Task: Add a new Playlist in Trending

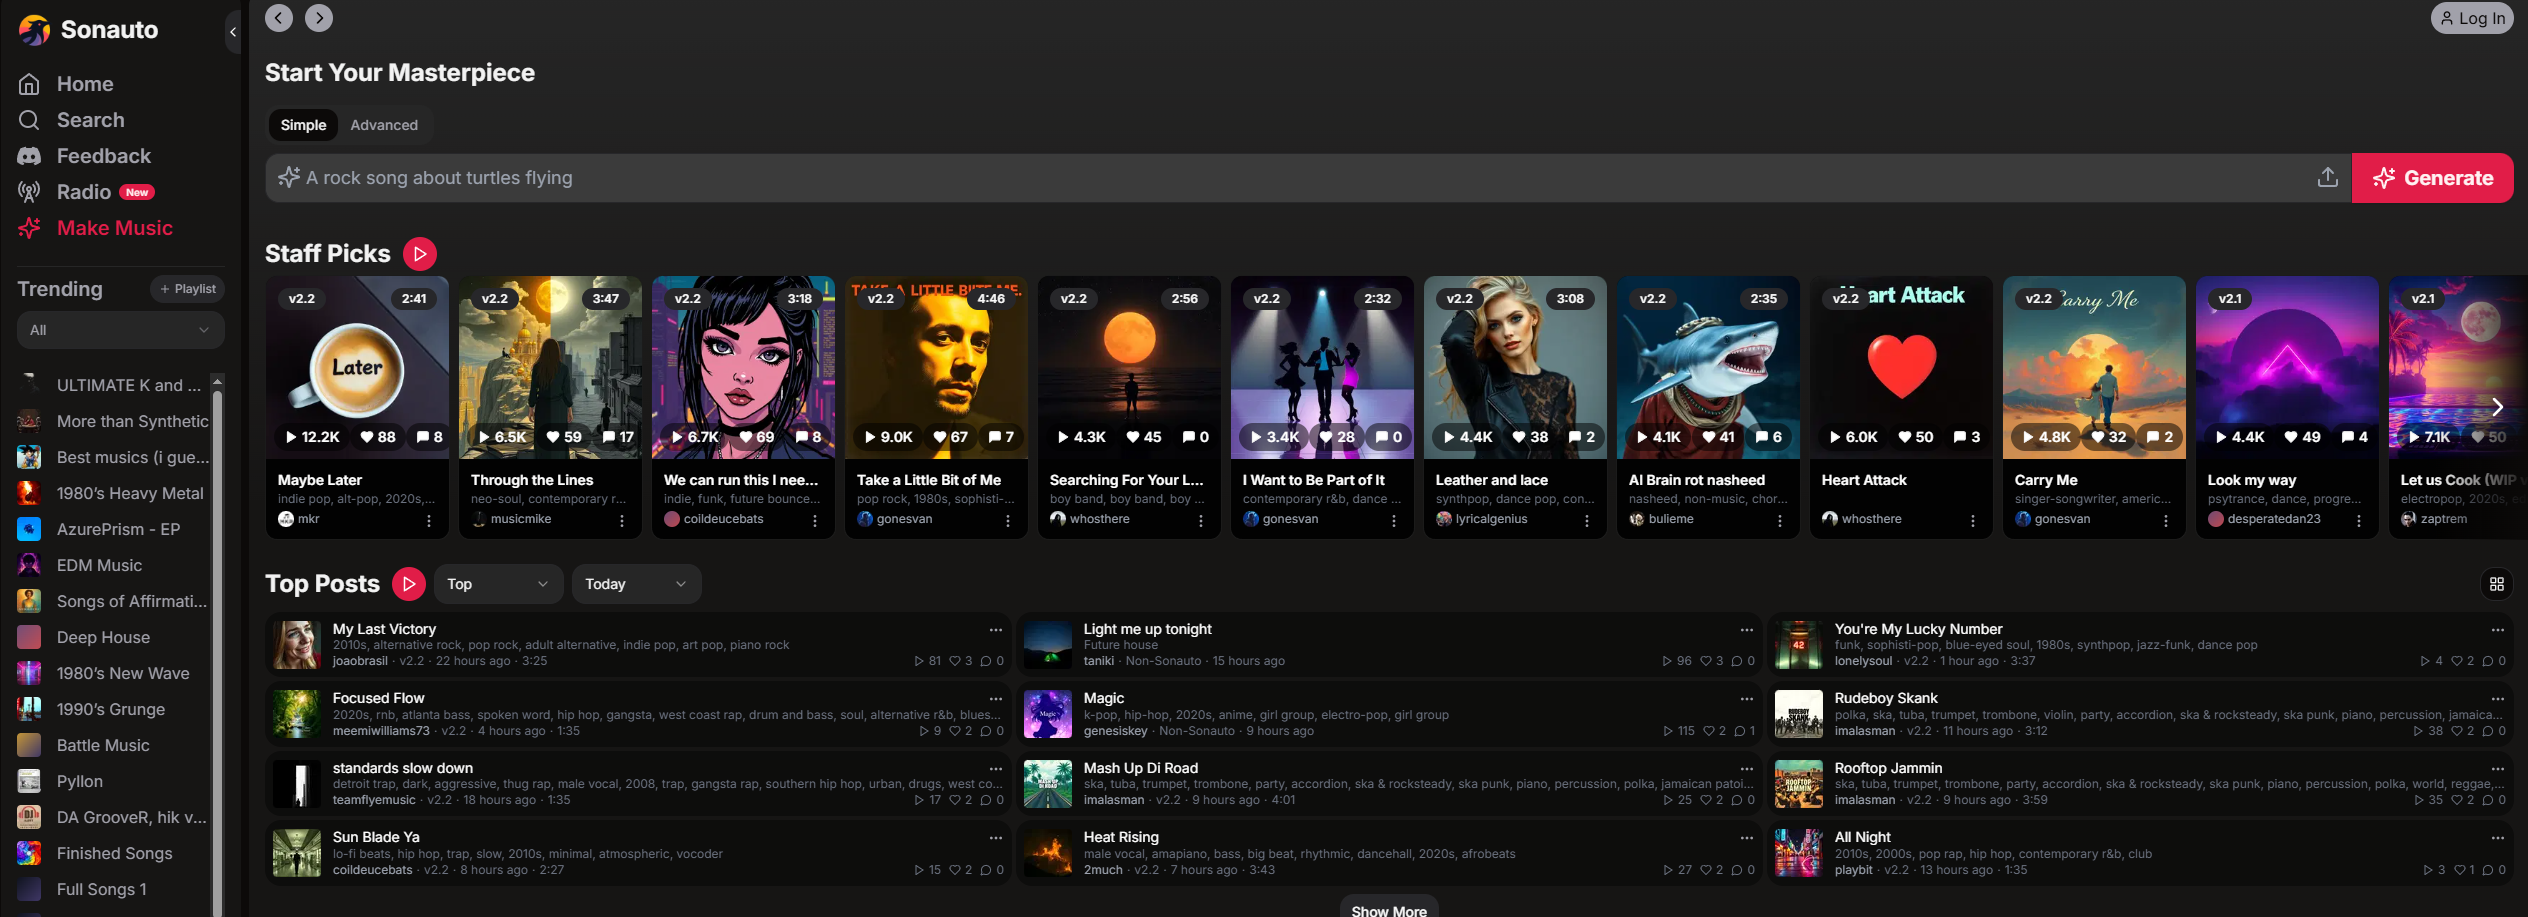Action: tap(188, 289)
